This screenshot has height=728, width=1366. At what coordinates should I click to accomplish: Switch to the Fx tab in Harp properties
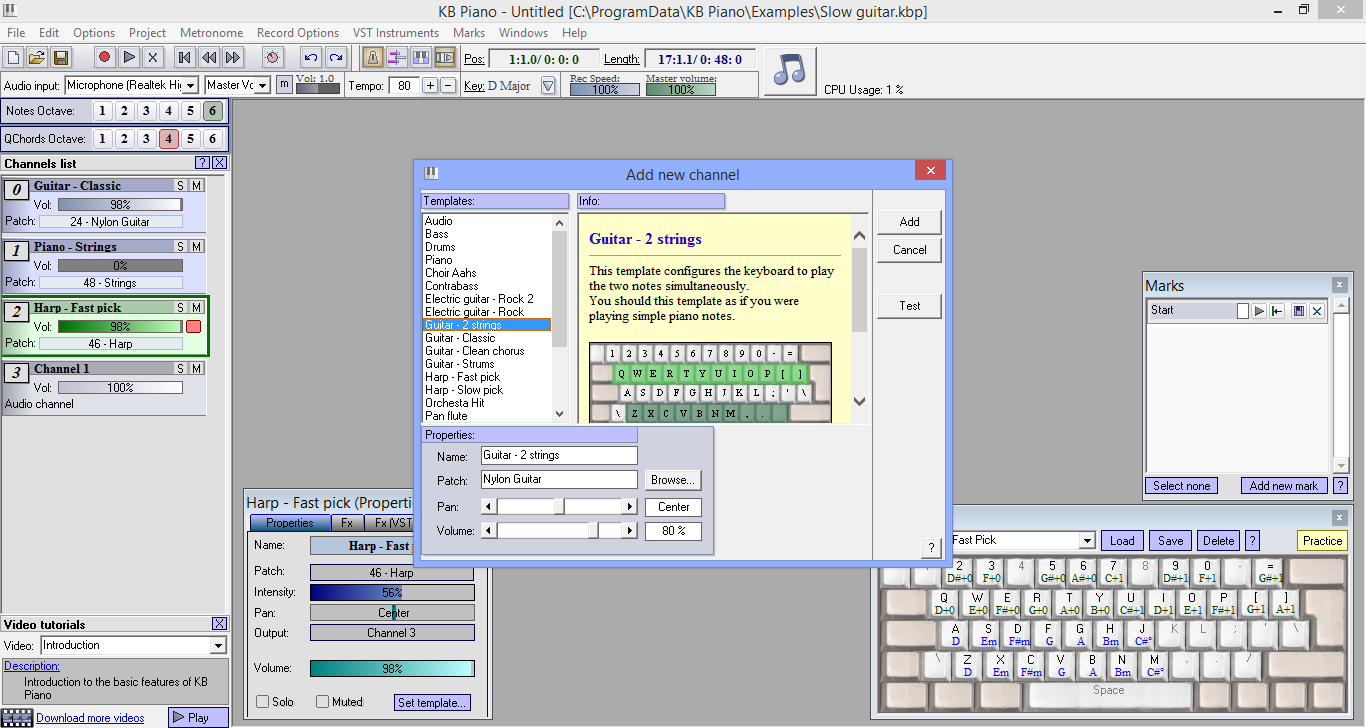coord(346,523)
